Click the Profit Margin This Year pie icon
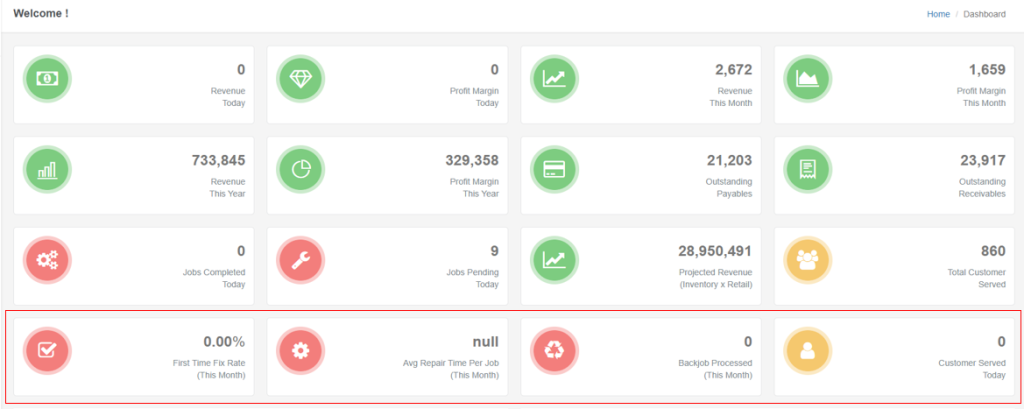Screen dimensions: 1024x409 [x=301, y=169]
